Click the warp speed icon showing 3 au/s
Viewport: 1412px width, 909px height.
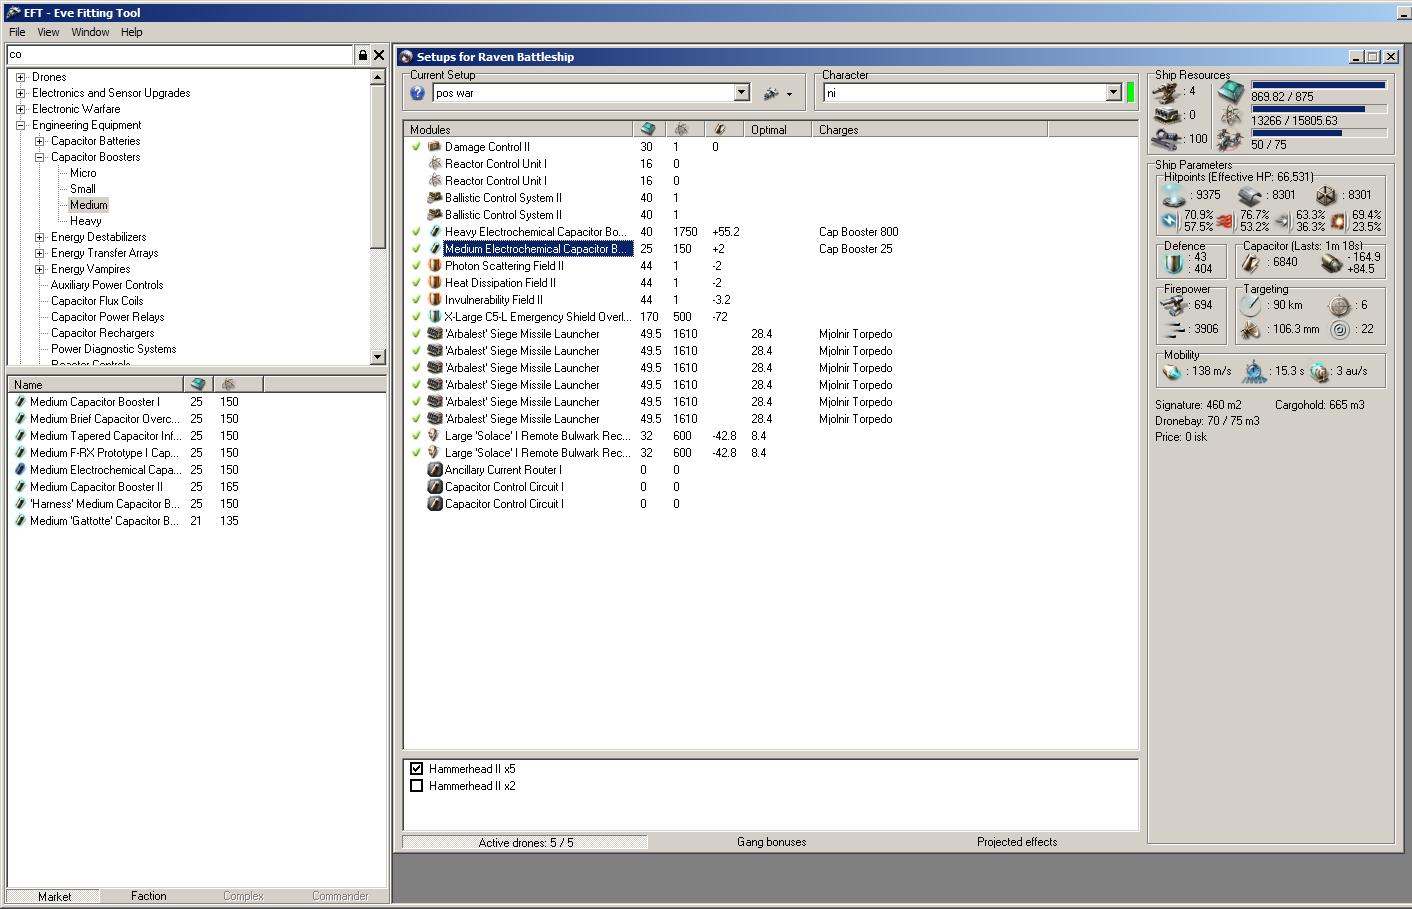click(x=1320, y=371)
